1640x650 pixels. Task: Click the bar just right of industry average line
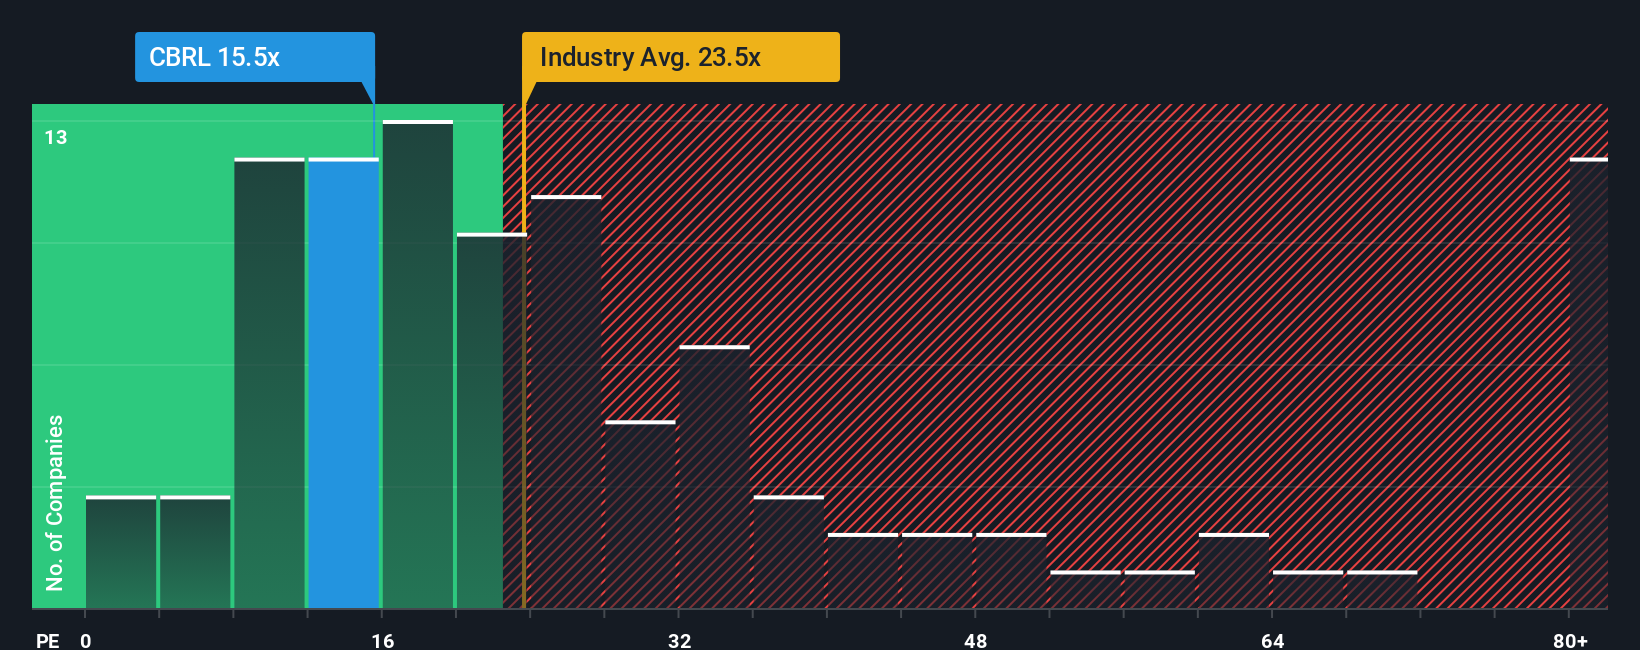click(566, 402)
